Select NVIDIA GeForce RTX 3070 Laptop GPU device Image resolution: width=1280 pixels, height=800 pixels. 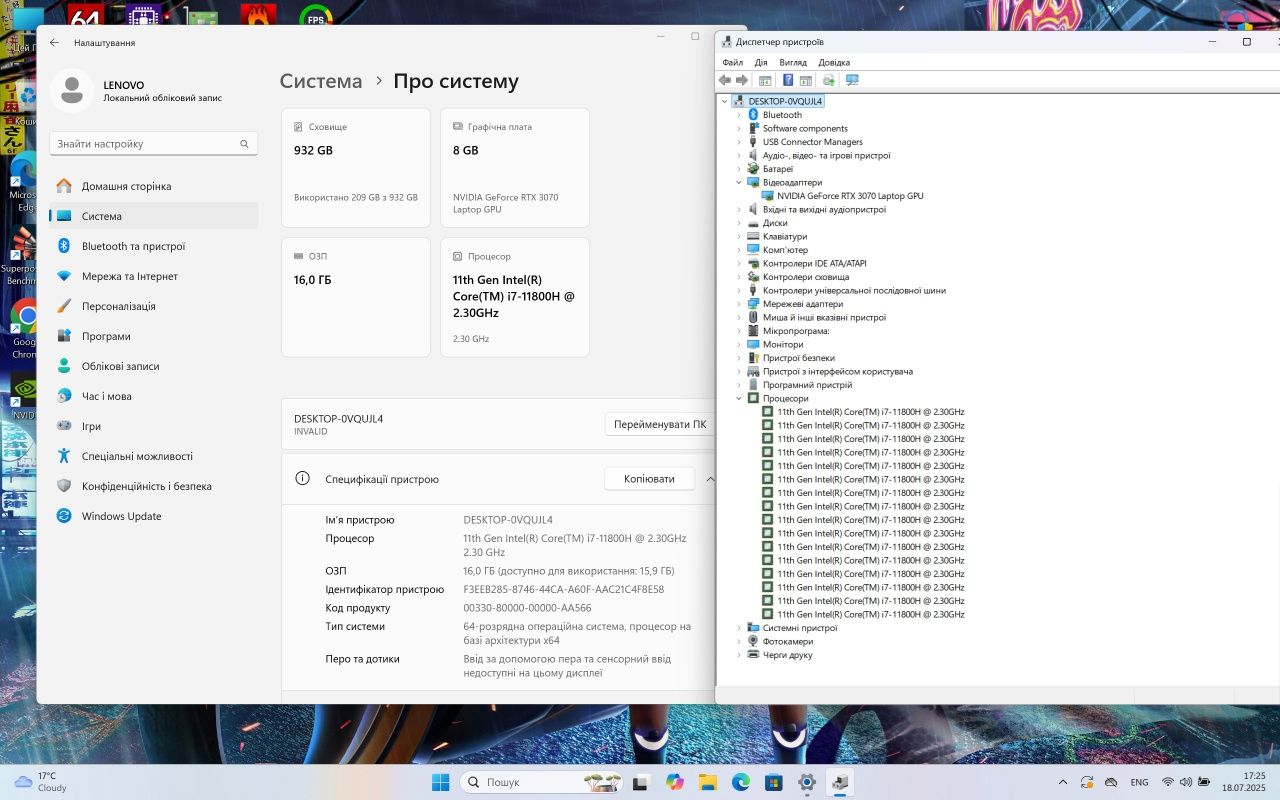(x=850, y=196)
